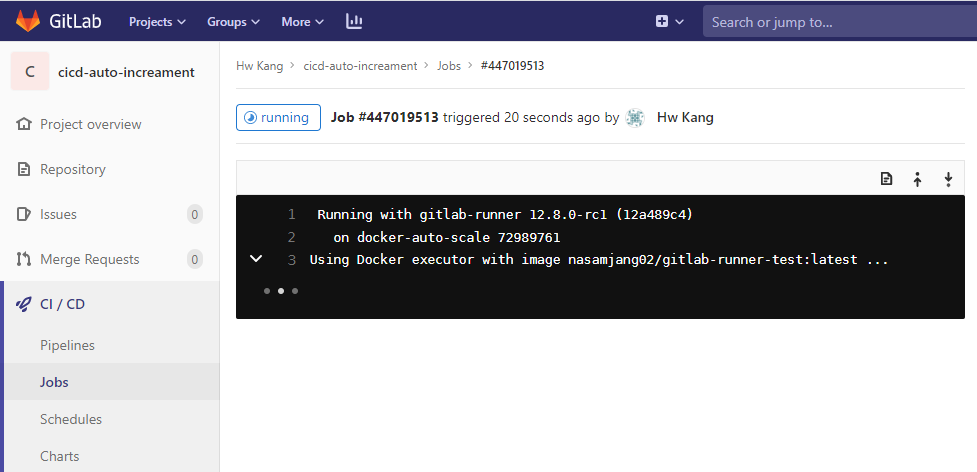Screen dimensions: 977x472
Task: Click the 'Running with gitlab-runner 12.8.0-rc1' line
Action: [x=505, y=215]
